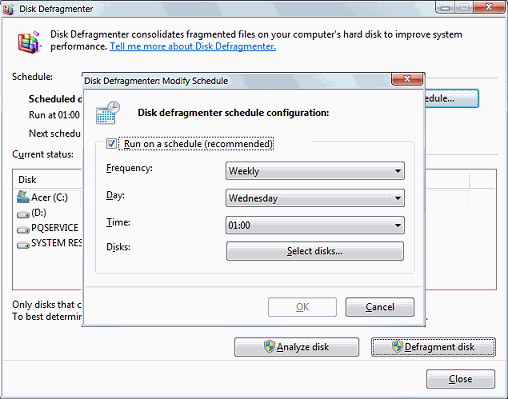The image size is (508, 399).
Task: Click the Frequency label
Action: point(129,168)
